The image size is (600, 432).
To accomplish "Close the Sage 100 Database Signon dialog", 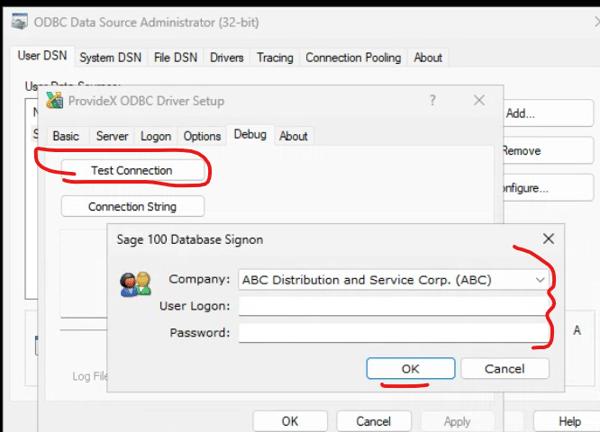I will pyautogui.click(x=548, y=239).
